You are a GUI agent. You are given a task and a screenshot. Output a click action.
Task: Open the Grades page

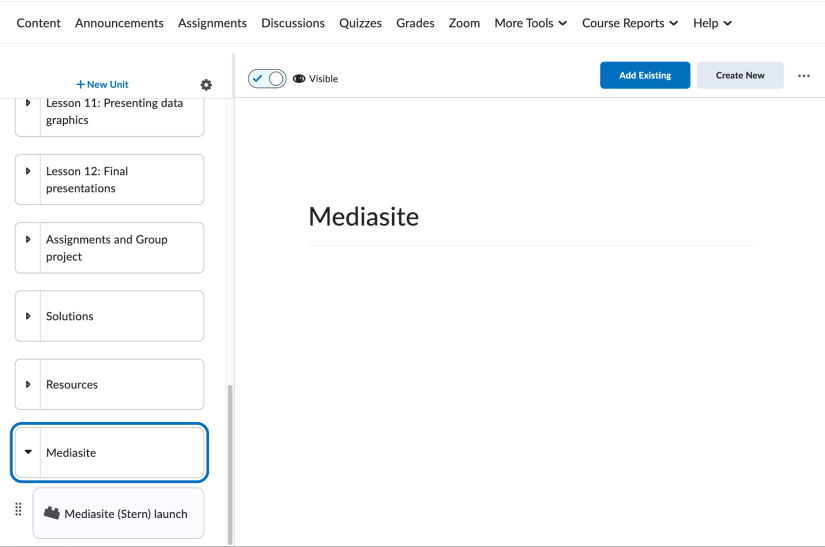pos(415,23)
